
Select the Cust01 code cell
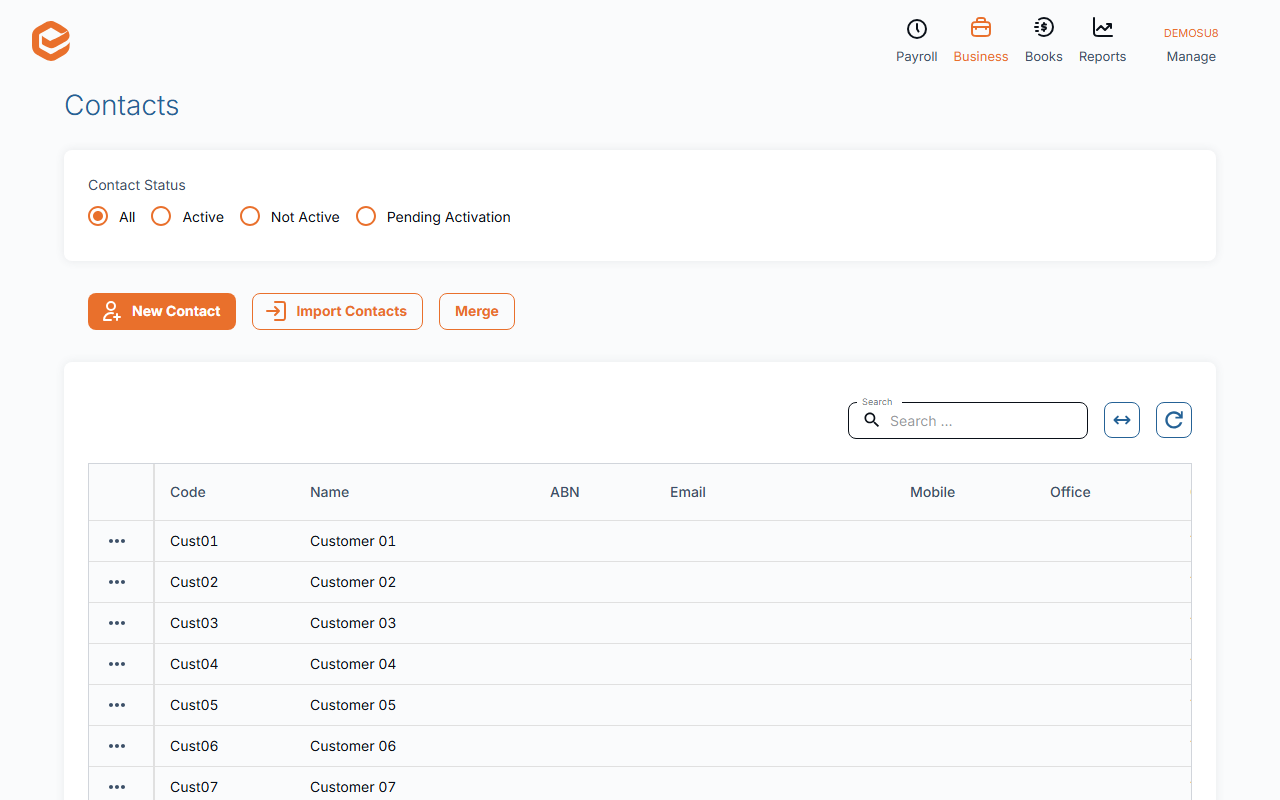pos(194,541)
